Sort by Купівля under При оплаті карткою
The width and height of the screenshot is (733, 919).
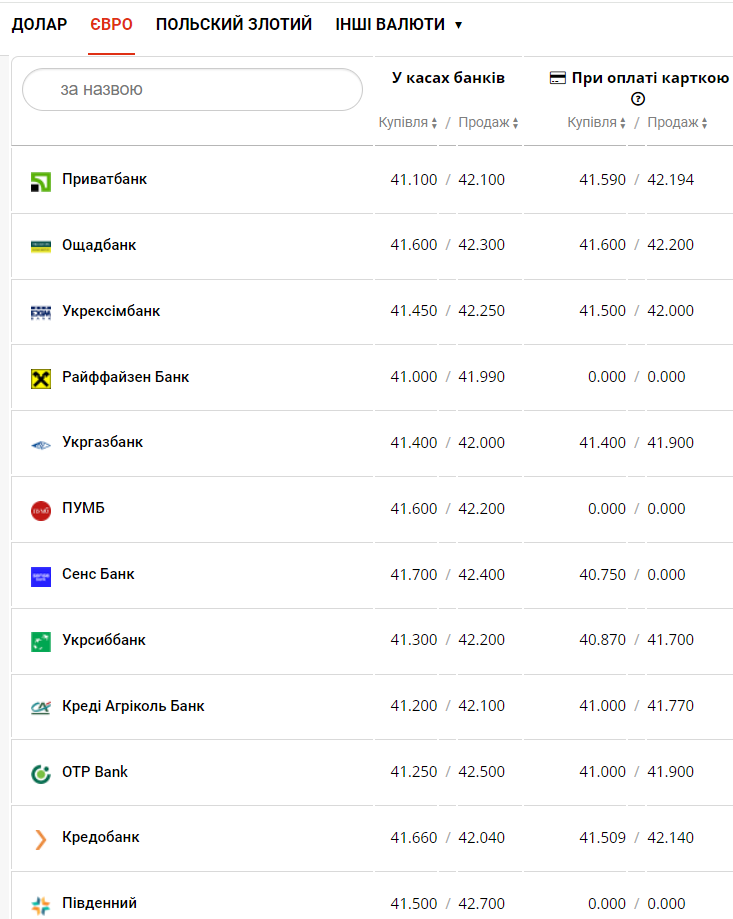[x=596, y=122]
